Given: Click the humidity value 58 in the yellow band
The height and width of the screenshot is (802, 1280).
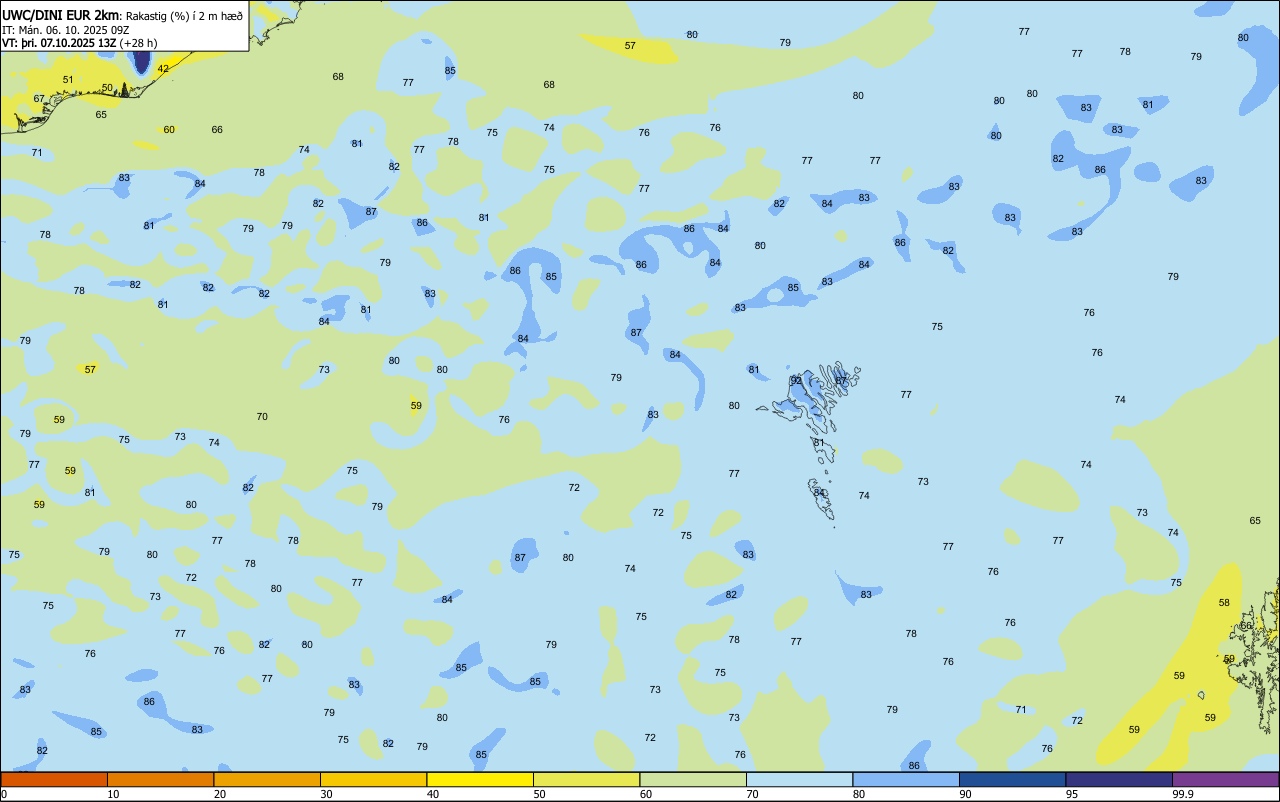Looking at the screenshot, I should [x=1224, y=603].
